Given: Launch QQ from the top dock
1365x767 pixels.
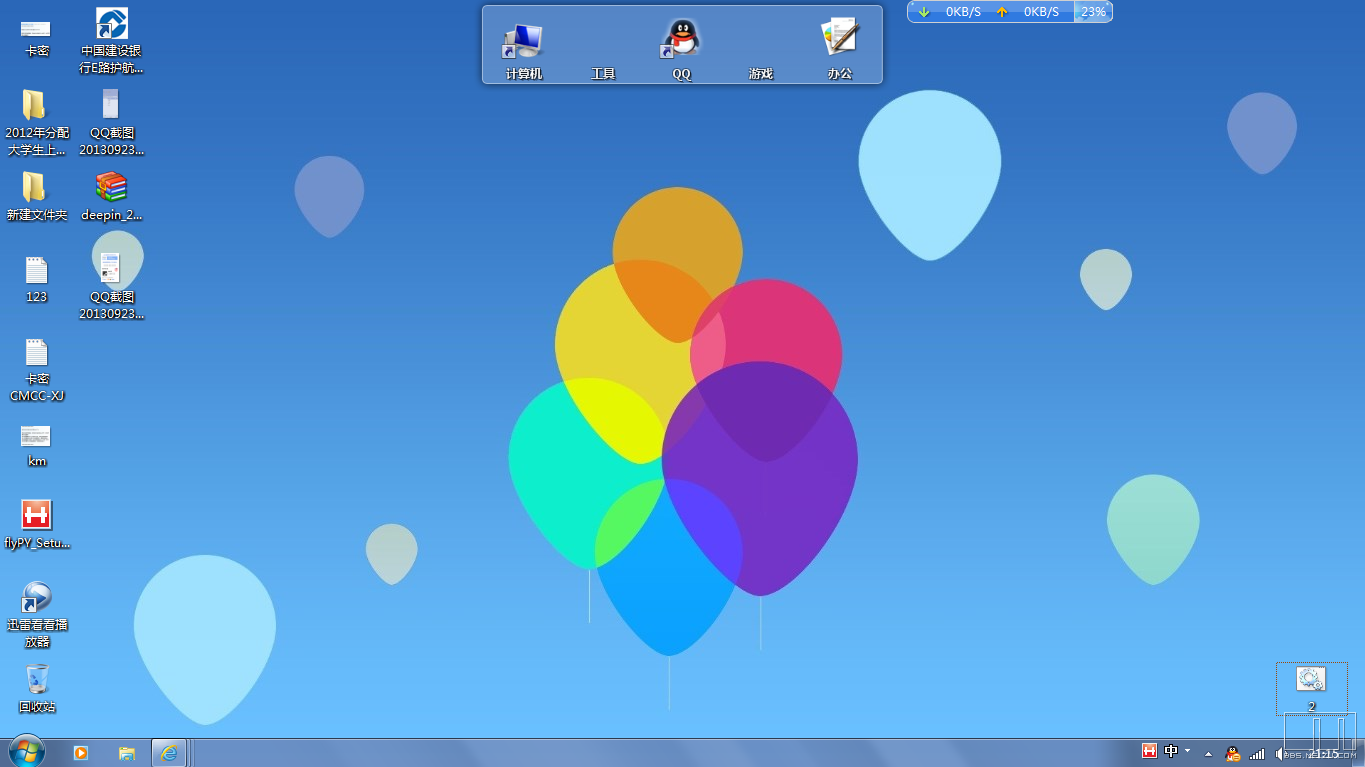Looking at the screenshot, I should pyautogui.click(x=681, y=48).
